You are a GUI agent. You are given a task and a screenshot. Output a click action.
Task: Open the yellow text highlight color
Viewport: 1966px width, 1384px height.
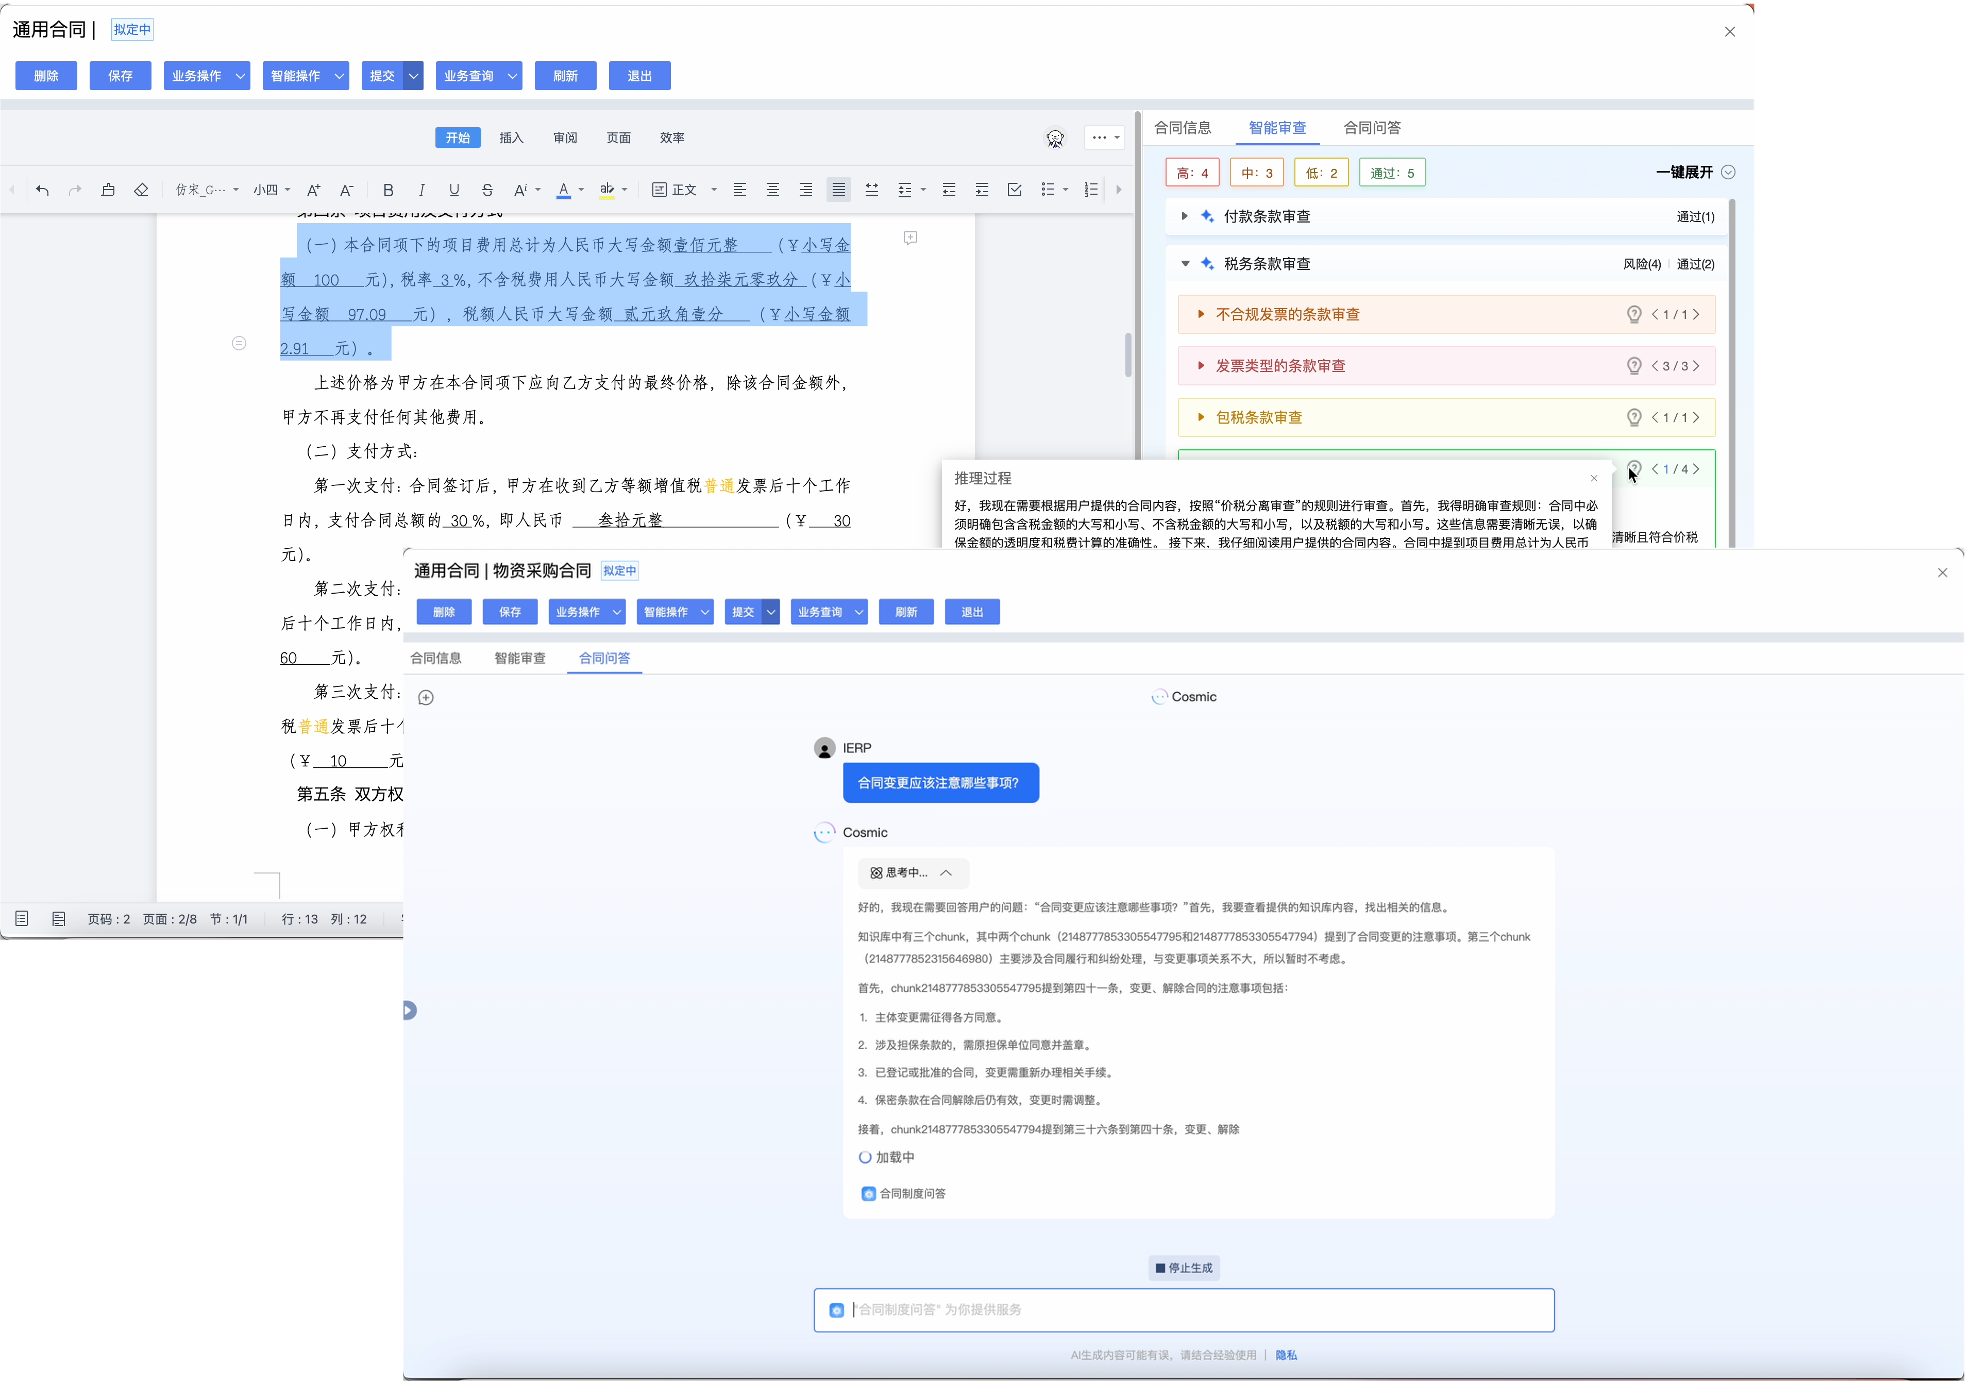point(607,190)
